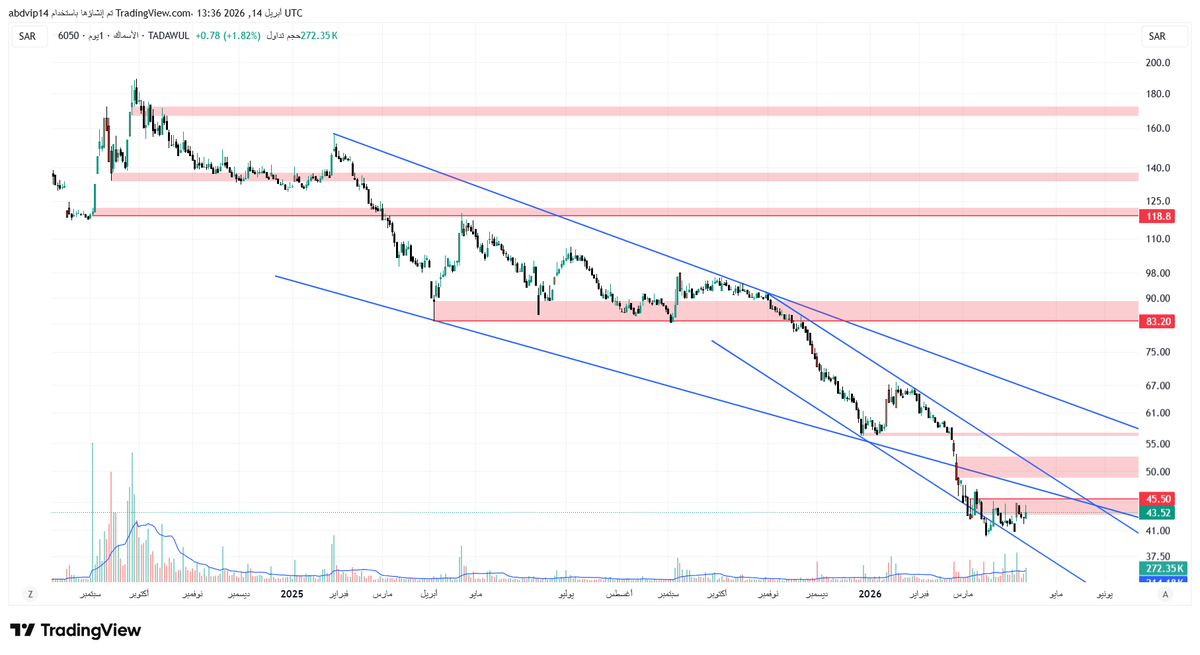The width and height of the screenshot is (1200, 655).
Task: Click the 2025 label on time axis
Action: pyautogui.click(x=291, y=594)
